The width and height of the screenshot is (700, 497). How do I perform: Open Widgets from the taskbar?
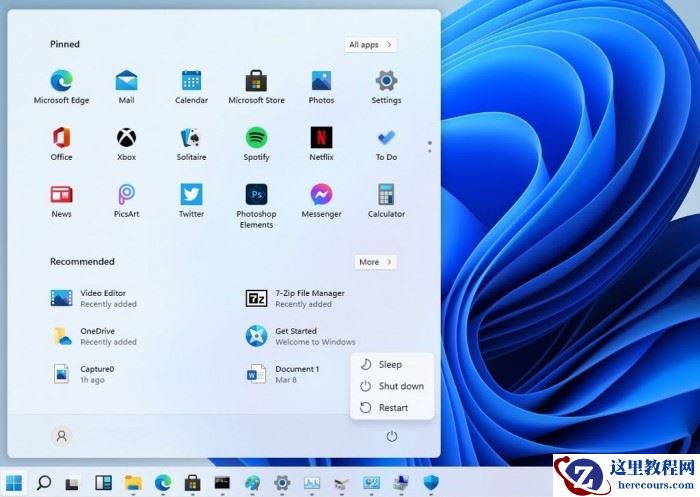(x=104, y=482)
